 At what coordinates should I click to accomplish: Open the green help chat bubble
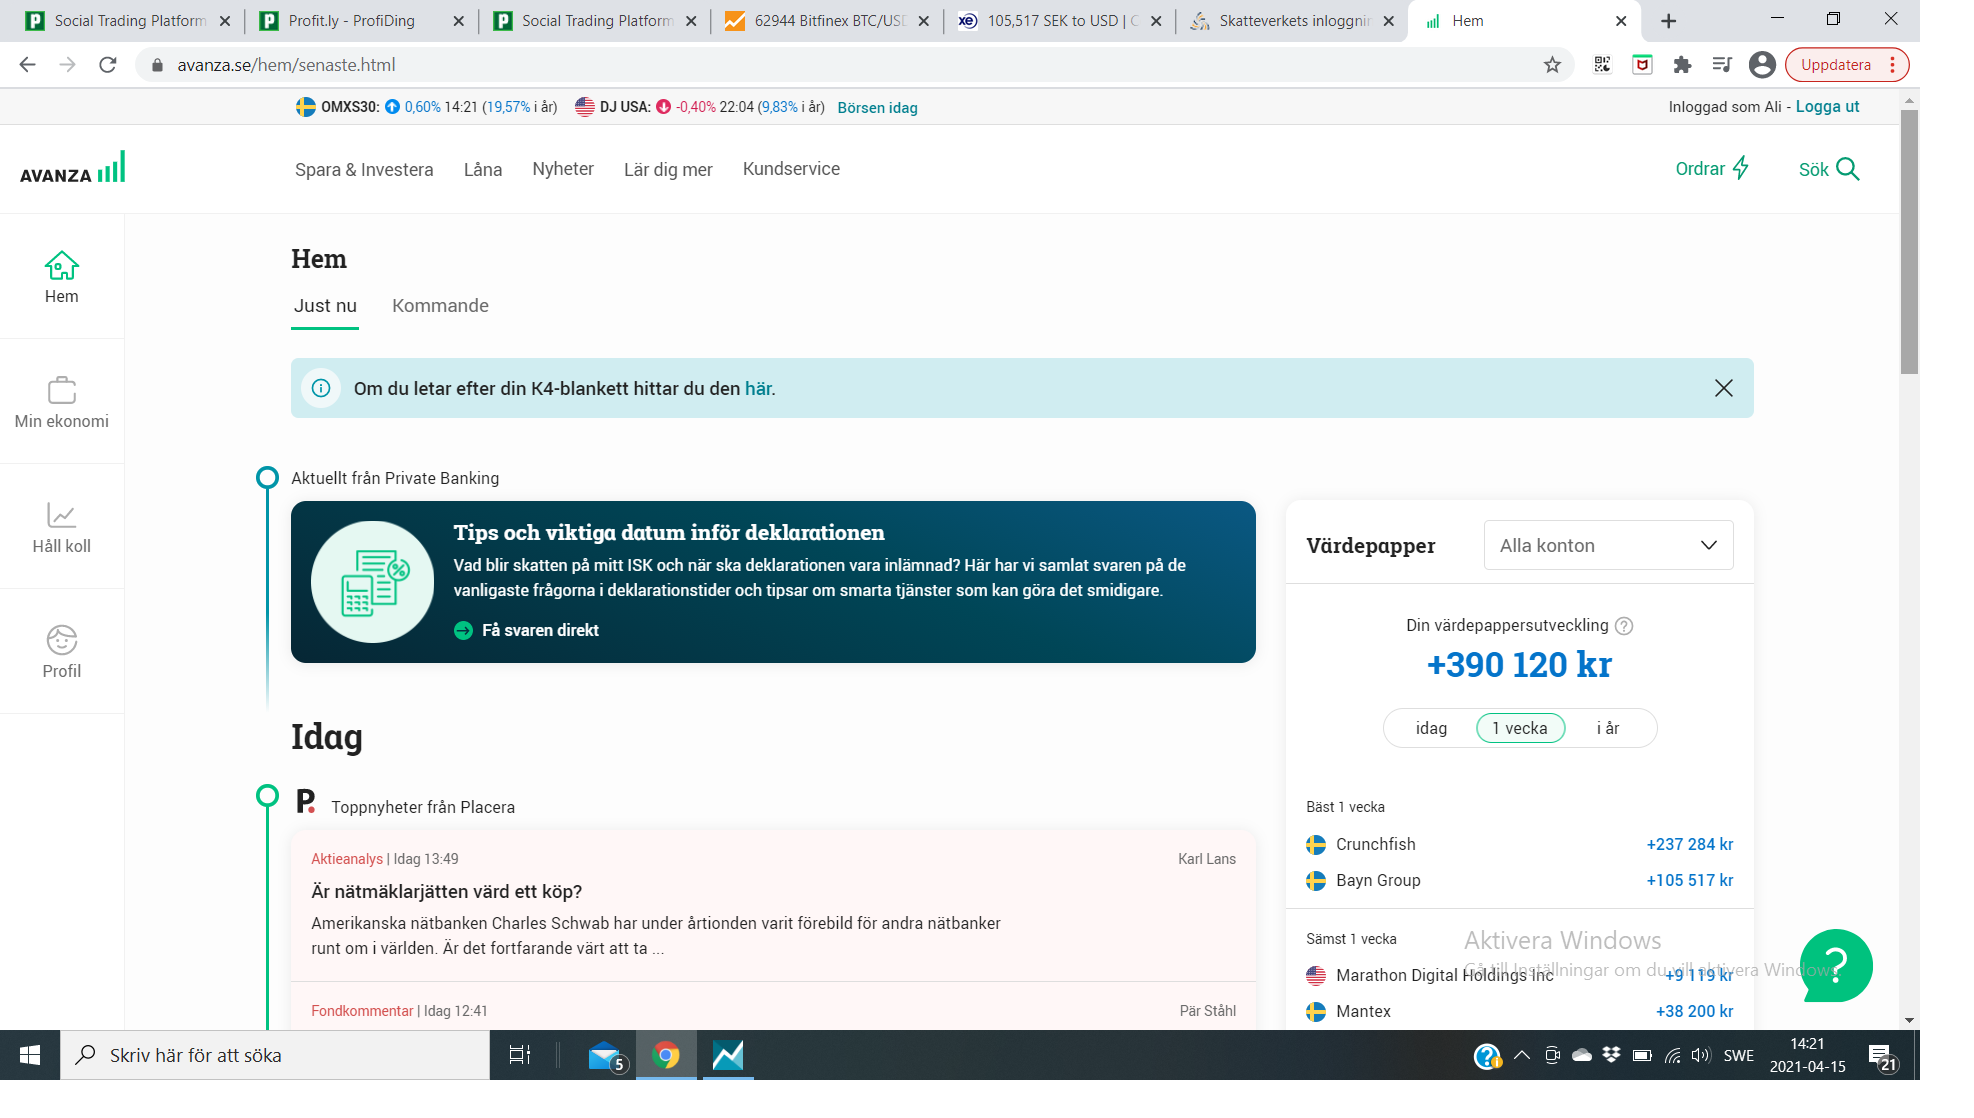pos(1836,965)
